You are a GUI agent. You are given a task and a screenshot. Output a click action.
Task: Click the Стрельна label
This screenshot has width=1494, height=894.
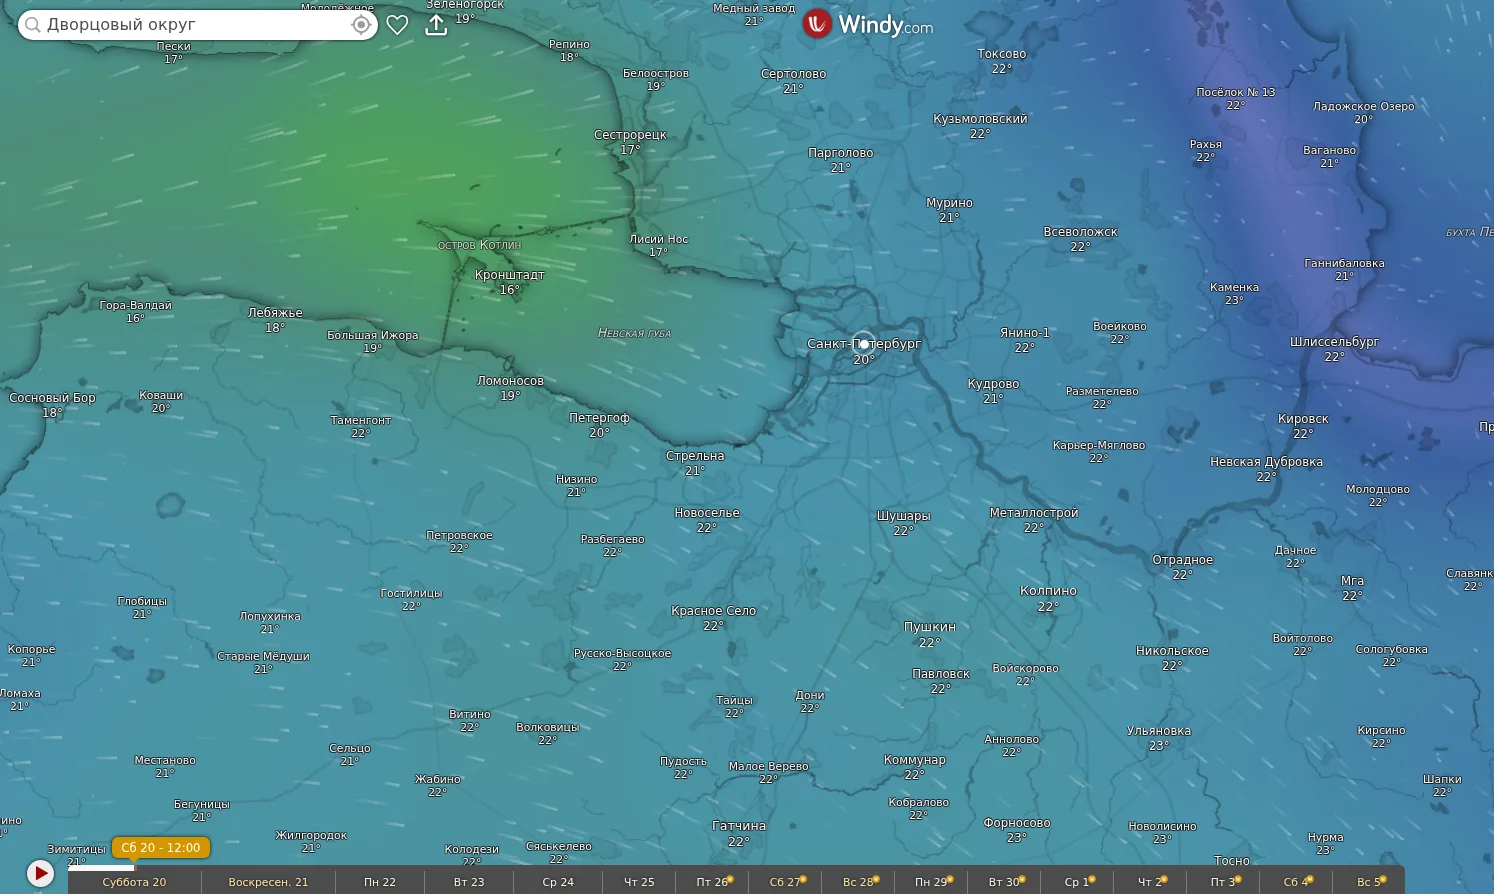(695, 456)
